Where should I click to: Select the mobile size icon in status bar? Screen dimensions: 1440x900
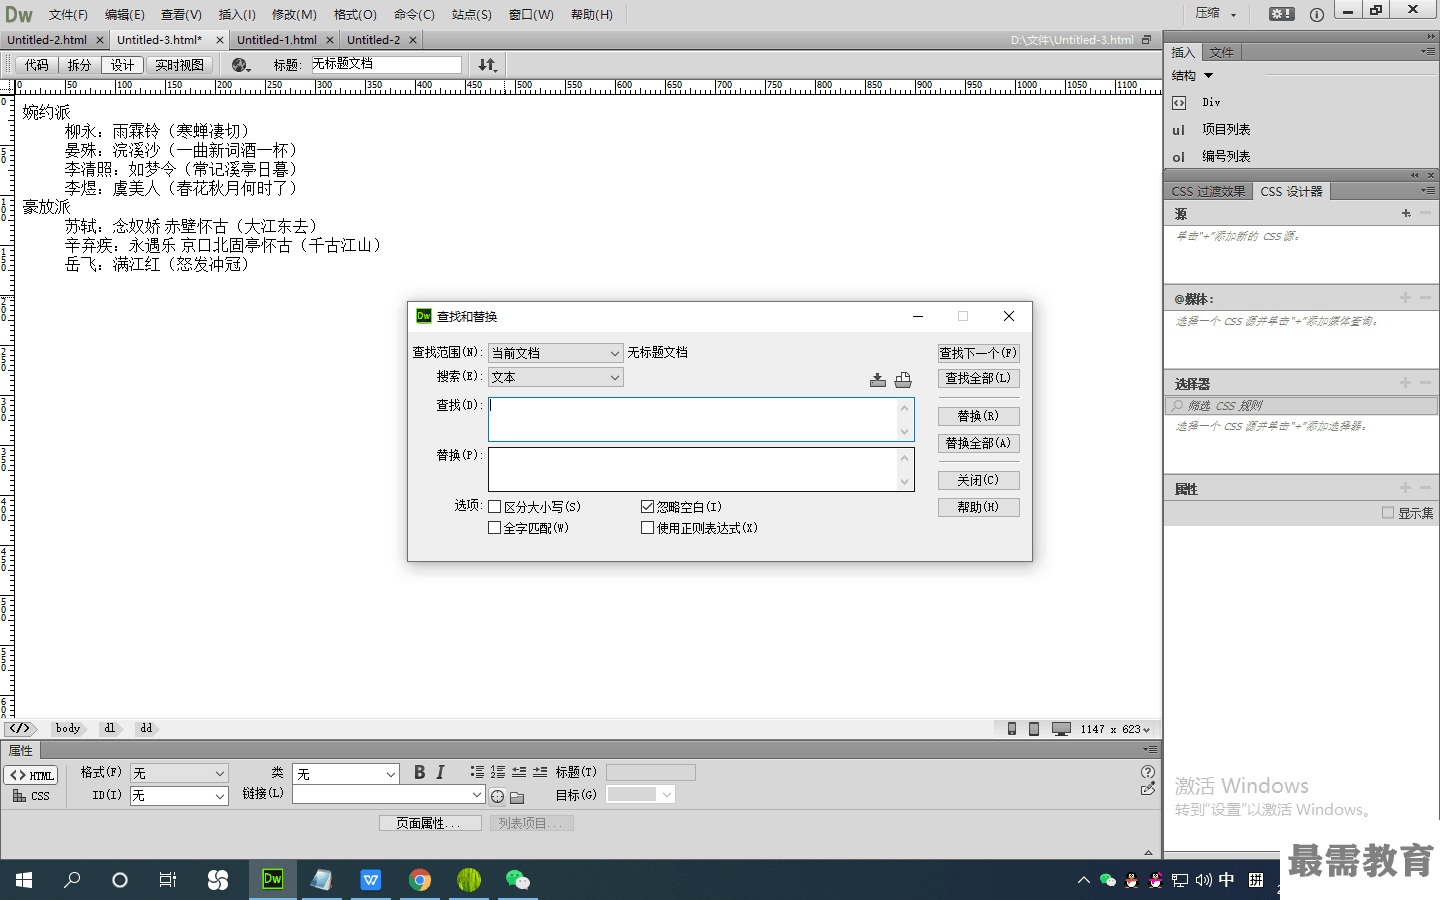pyautogui.click(x=1012, y=729)
